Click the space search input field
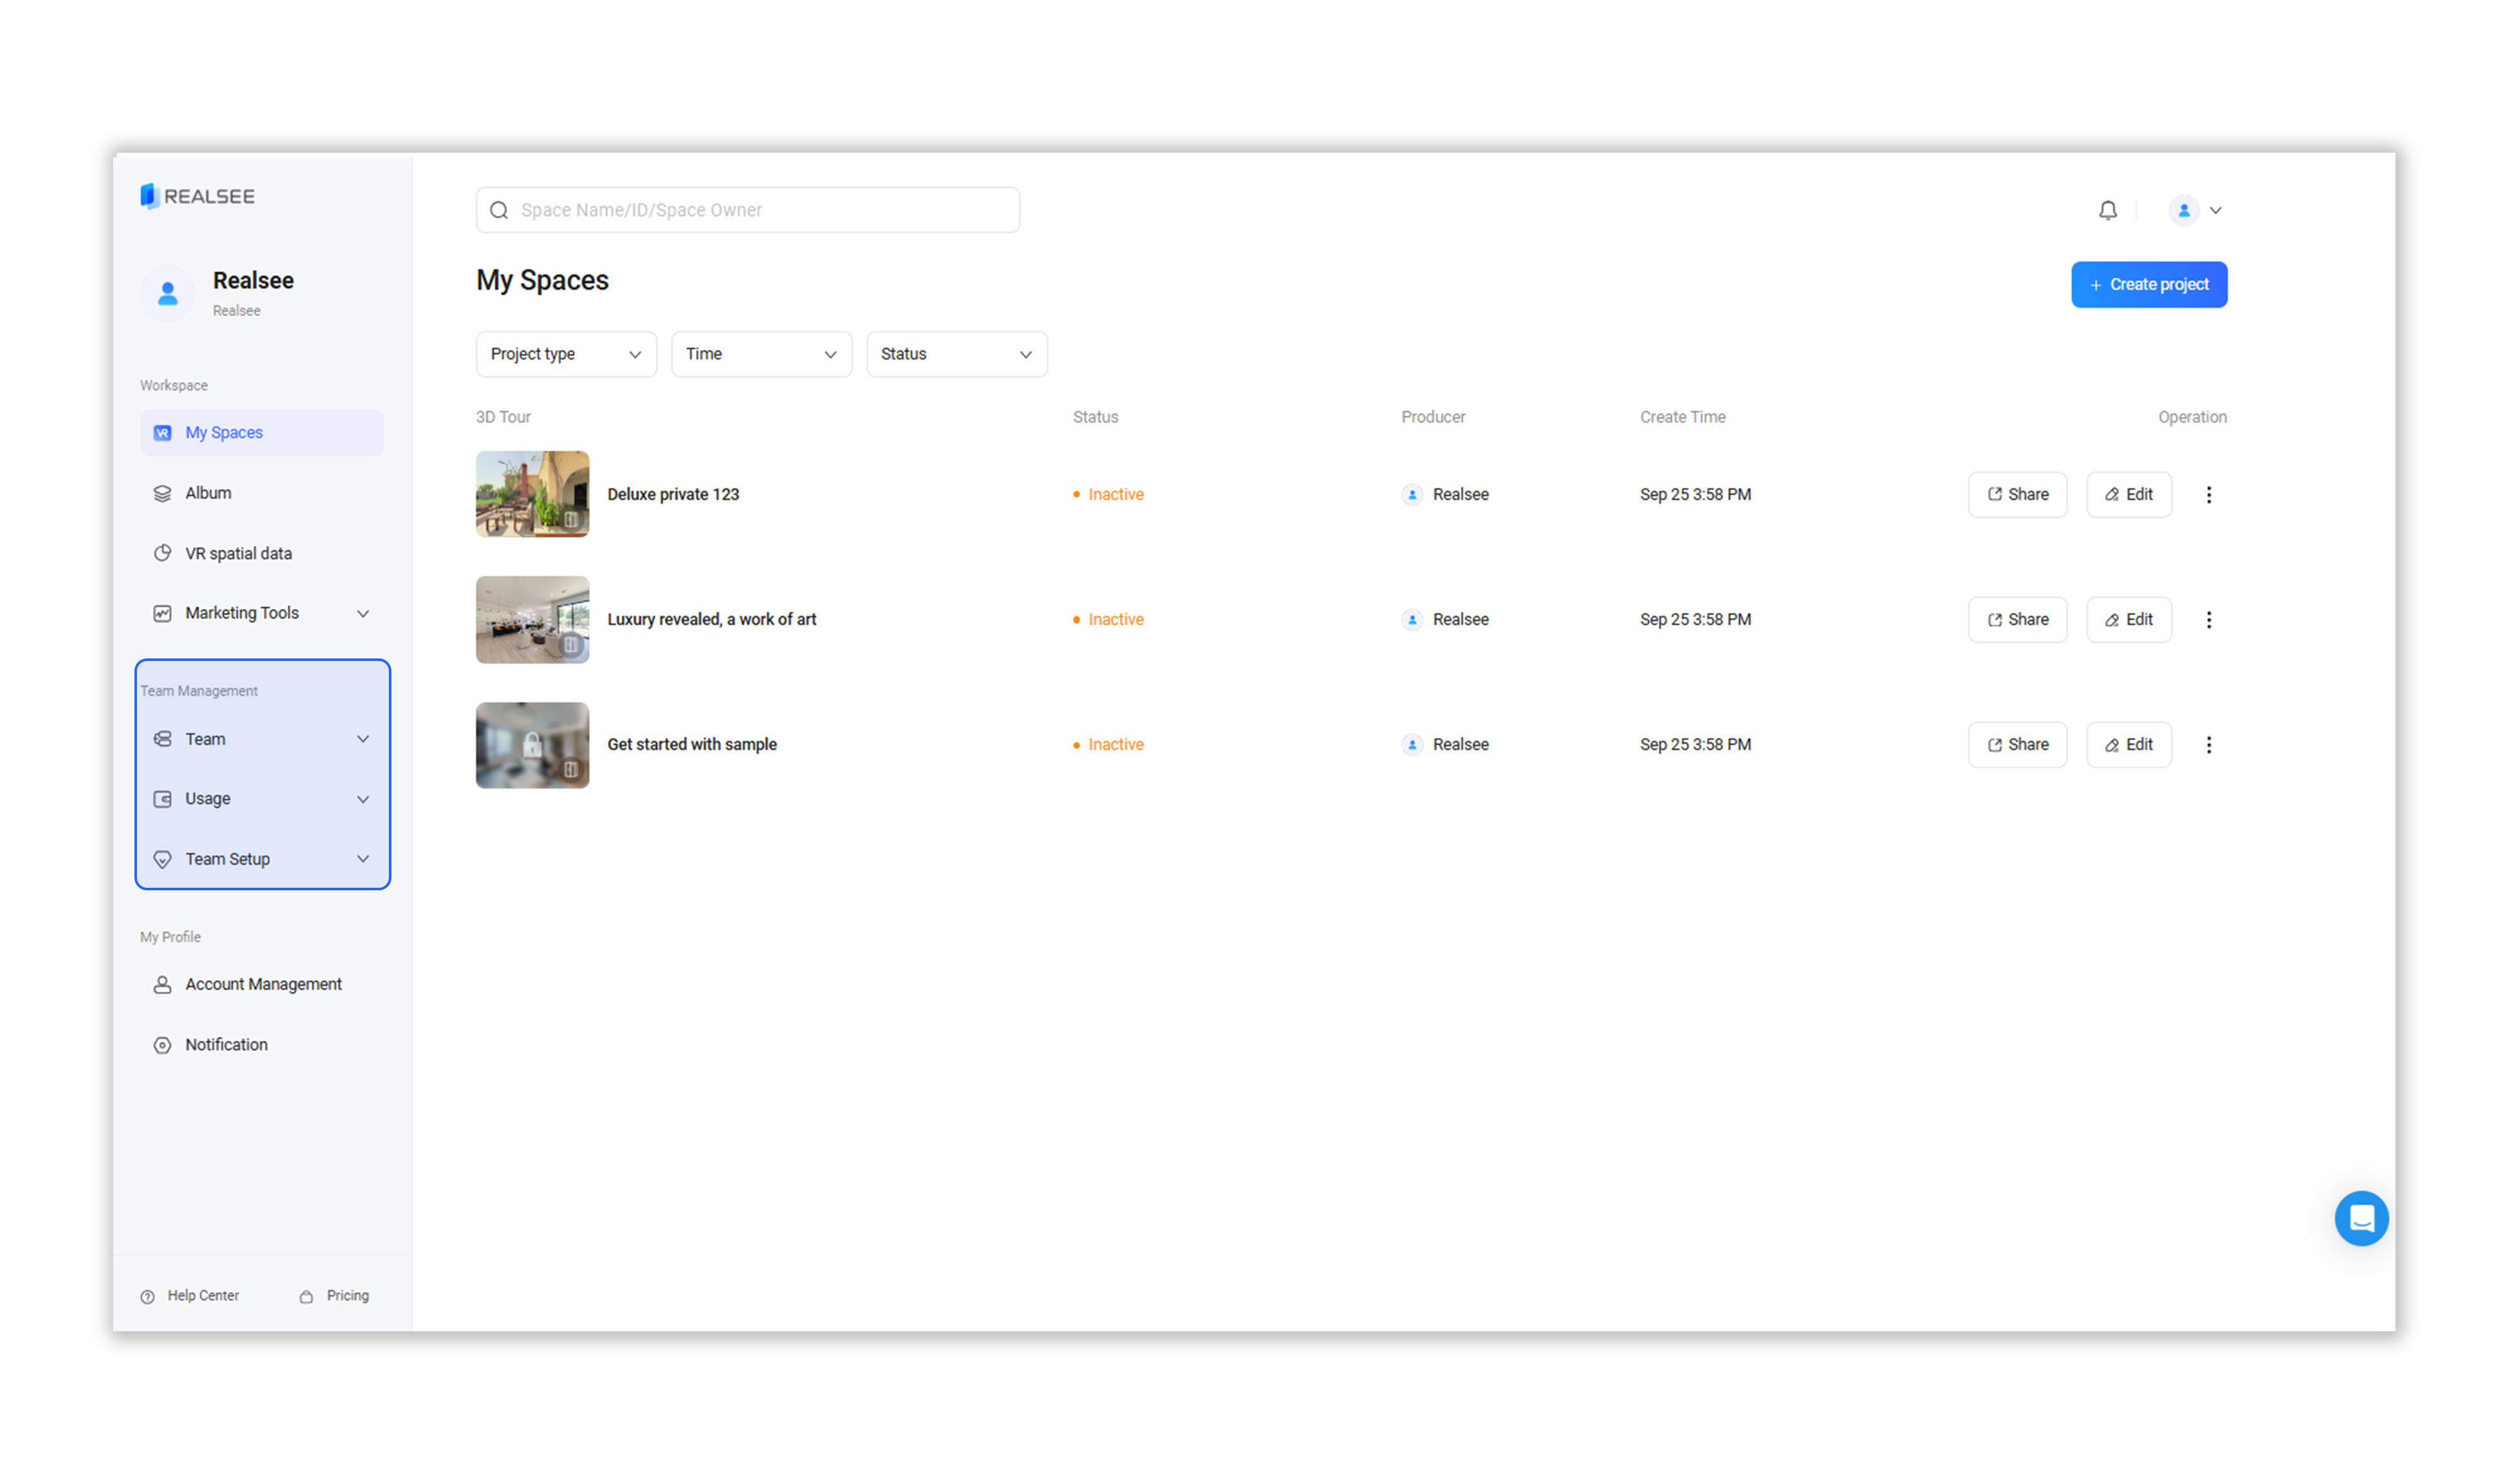2513x1484 pixels. tap(760, 210)
